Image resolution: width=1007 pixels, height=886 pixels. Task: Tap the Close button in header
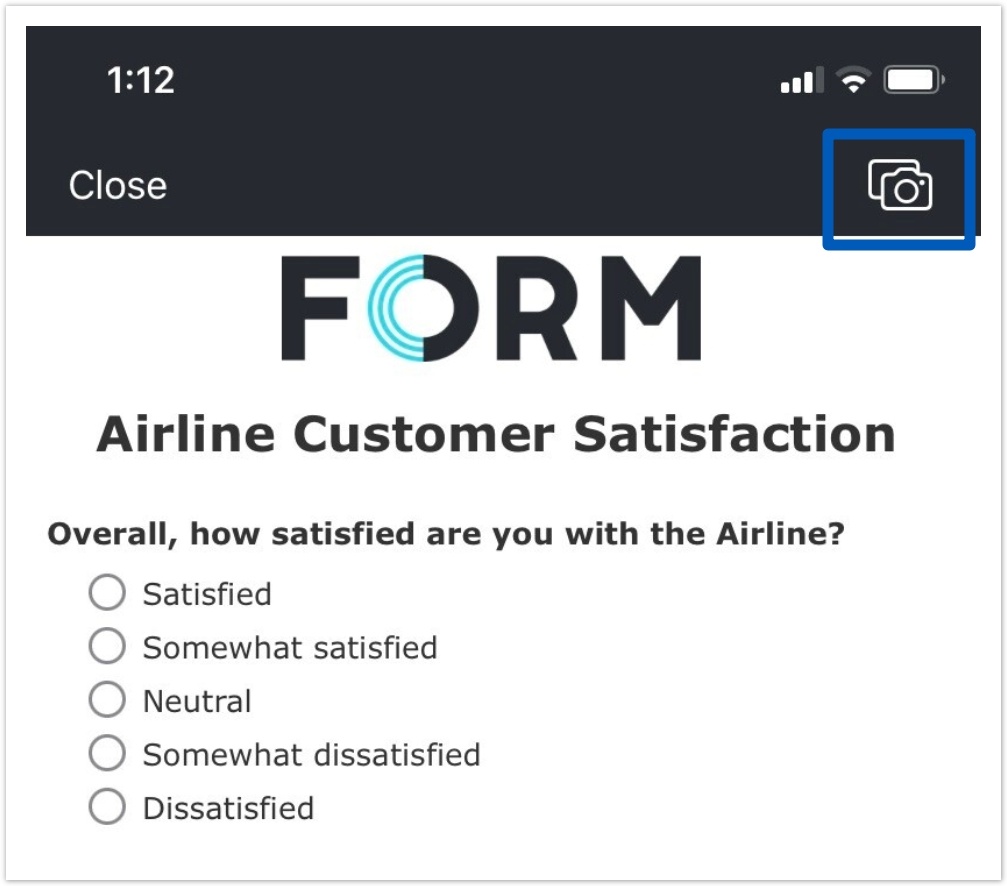(118, 186)
